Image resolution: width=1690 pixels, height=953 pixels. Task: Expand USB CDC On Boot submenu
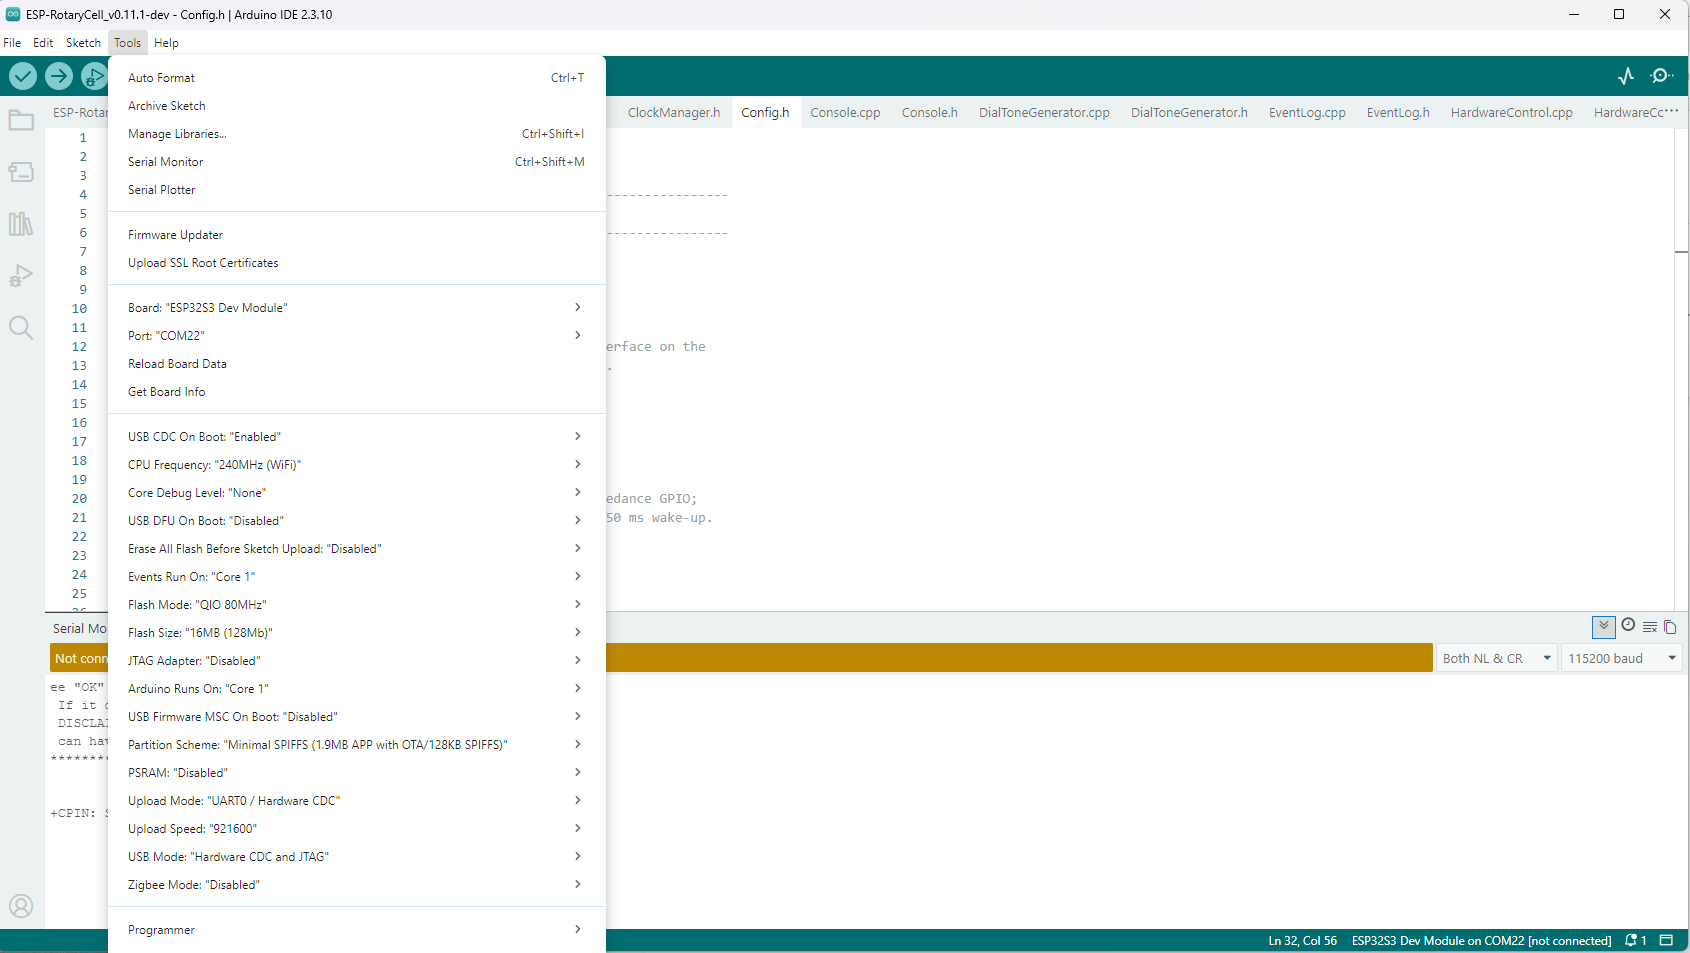coord(356,437)
